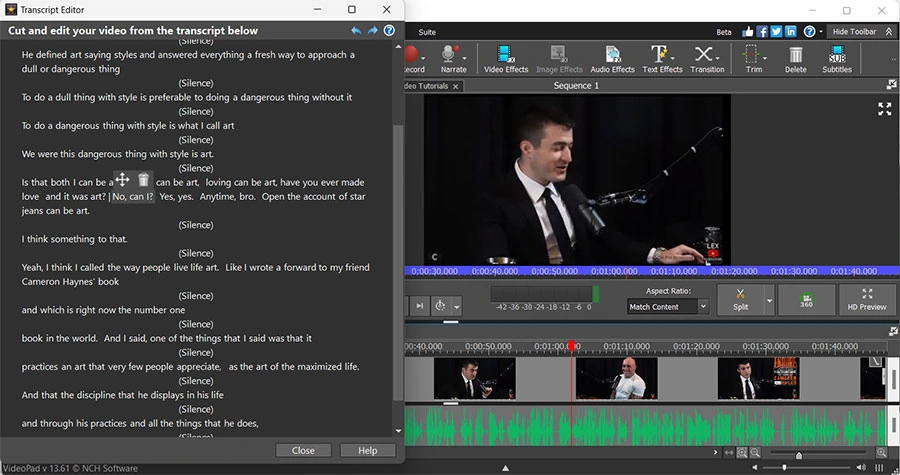900x475 pixels.
Task: Open Transcript Editor help question mark
Action: [x=389, y=30]
